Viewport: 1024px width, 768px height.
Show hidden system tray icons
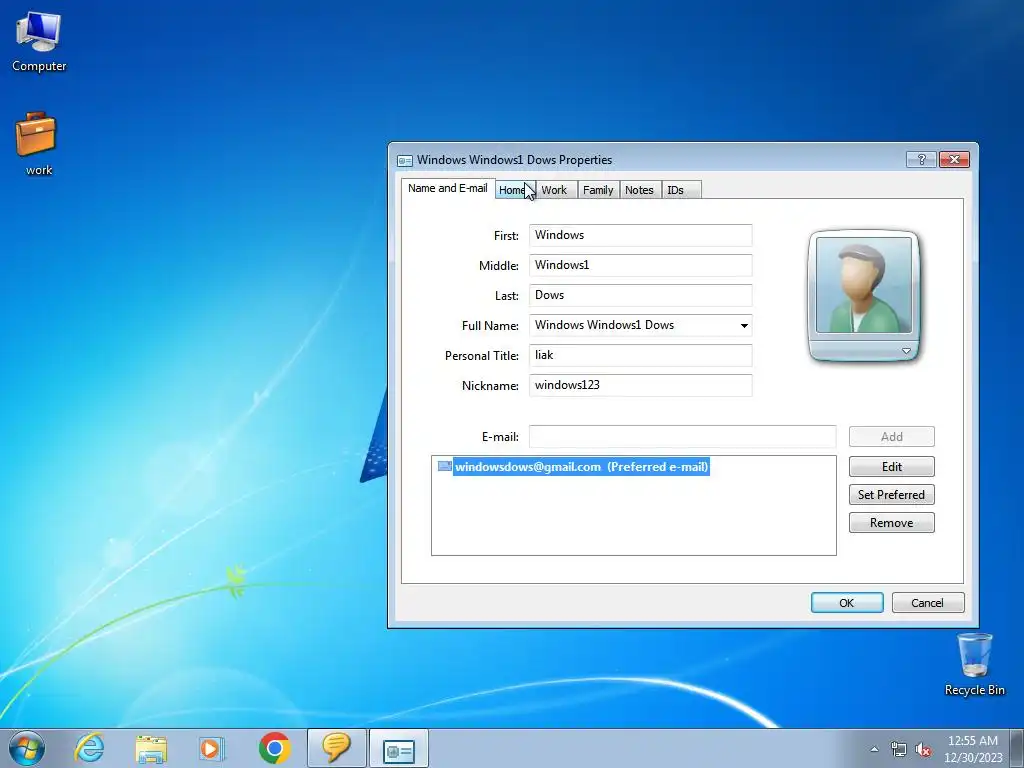pos(874,749)
